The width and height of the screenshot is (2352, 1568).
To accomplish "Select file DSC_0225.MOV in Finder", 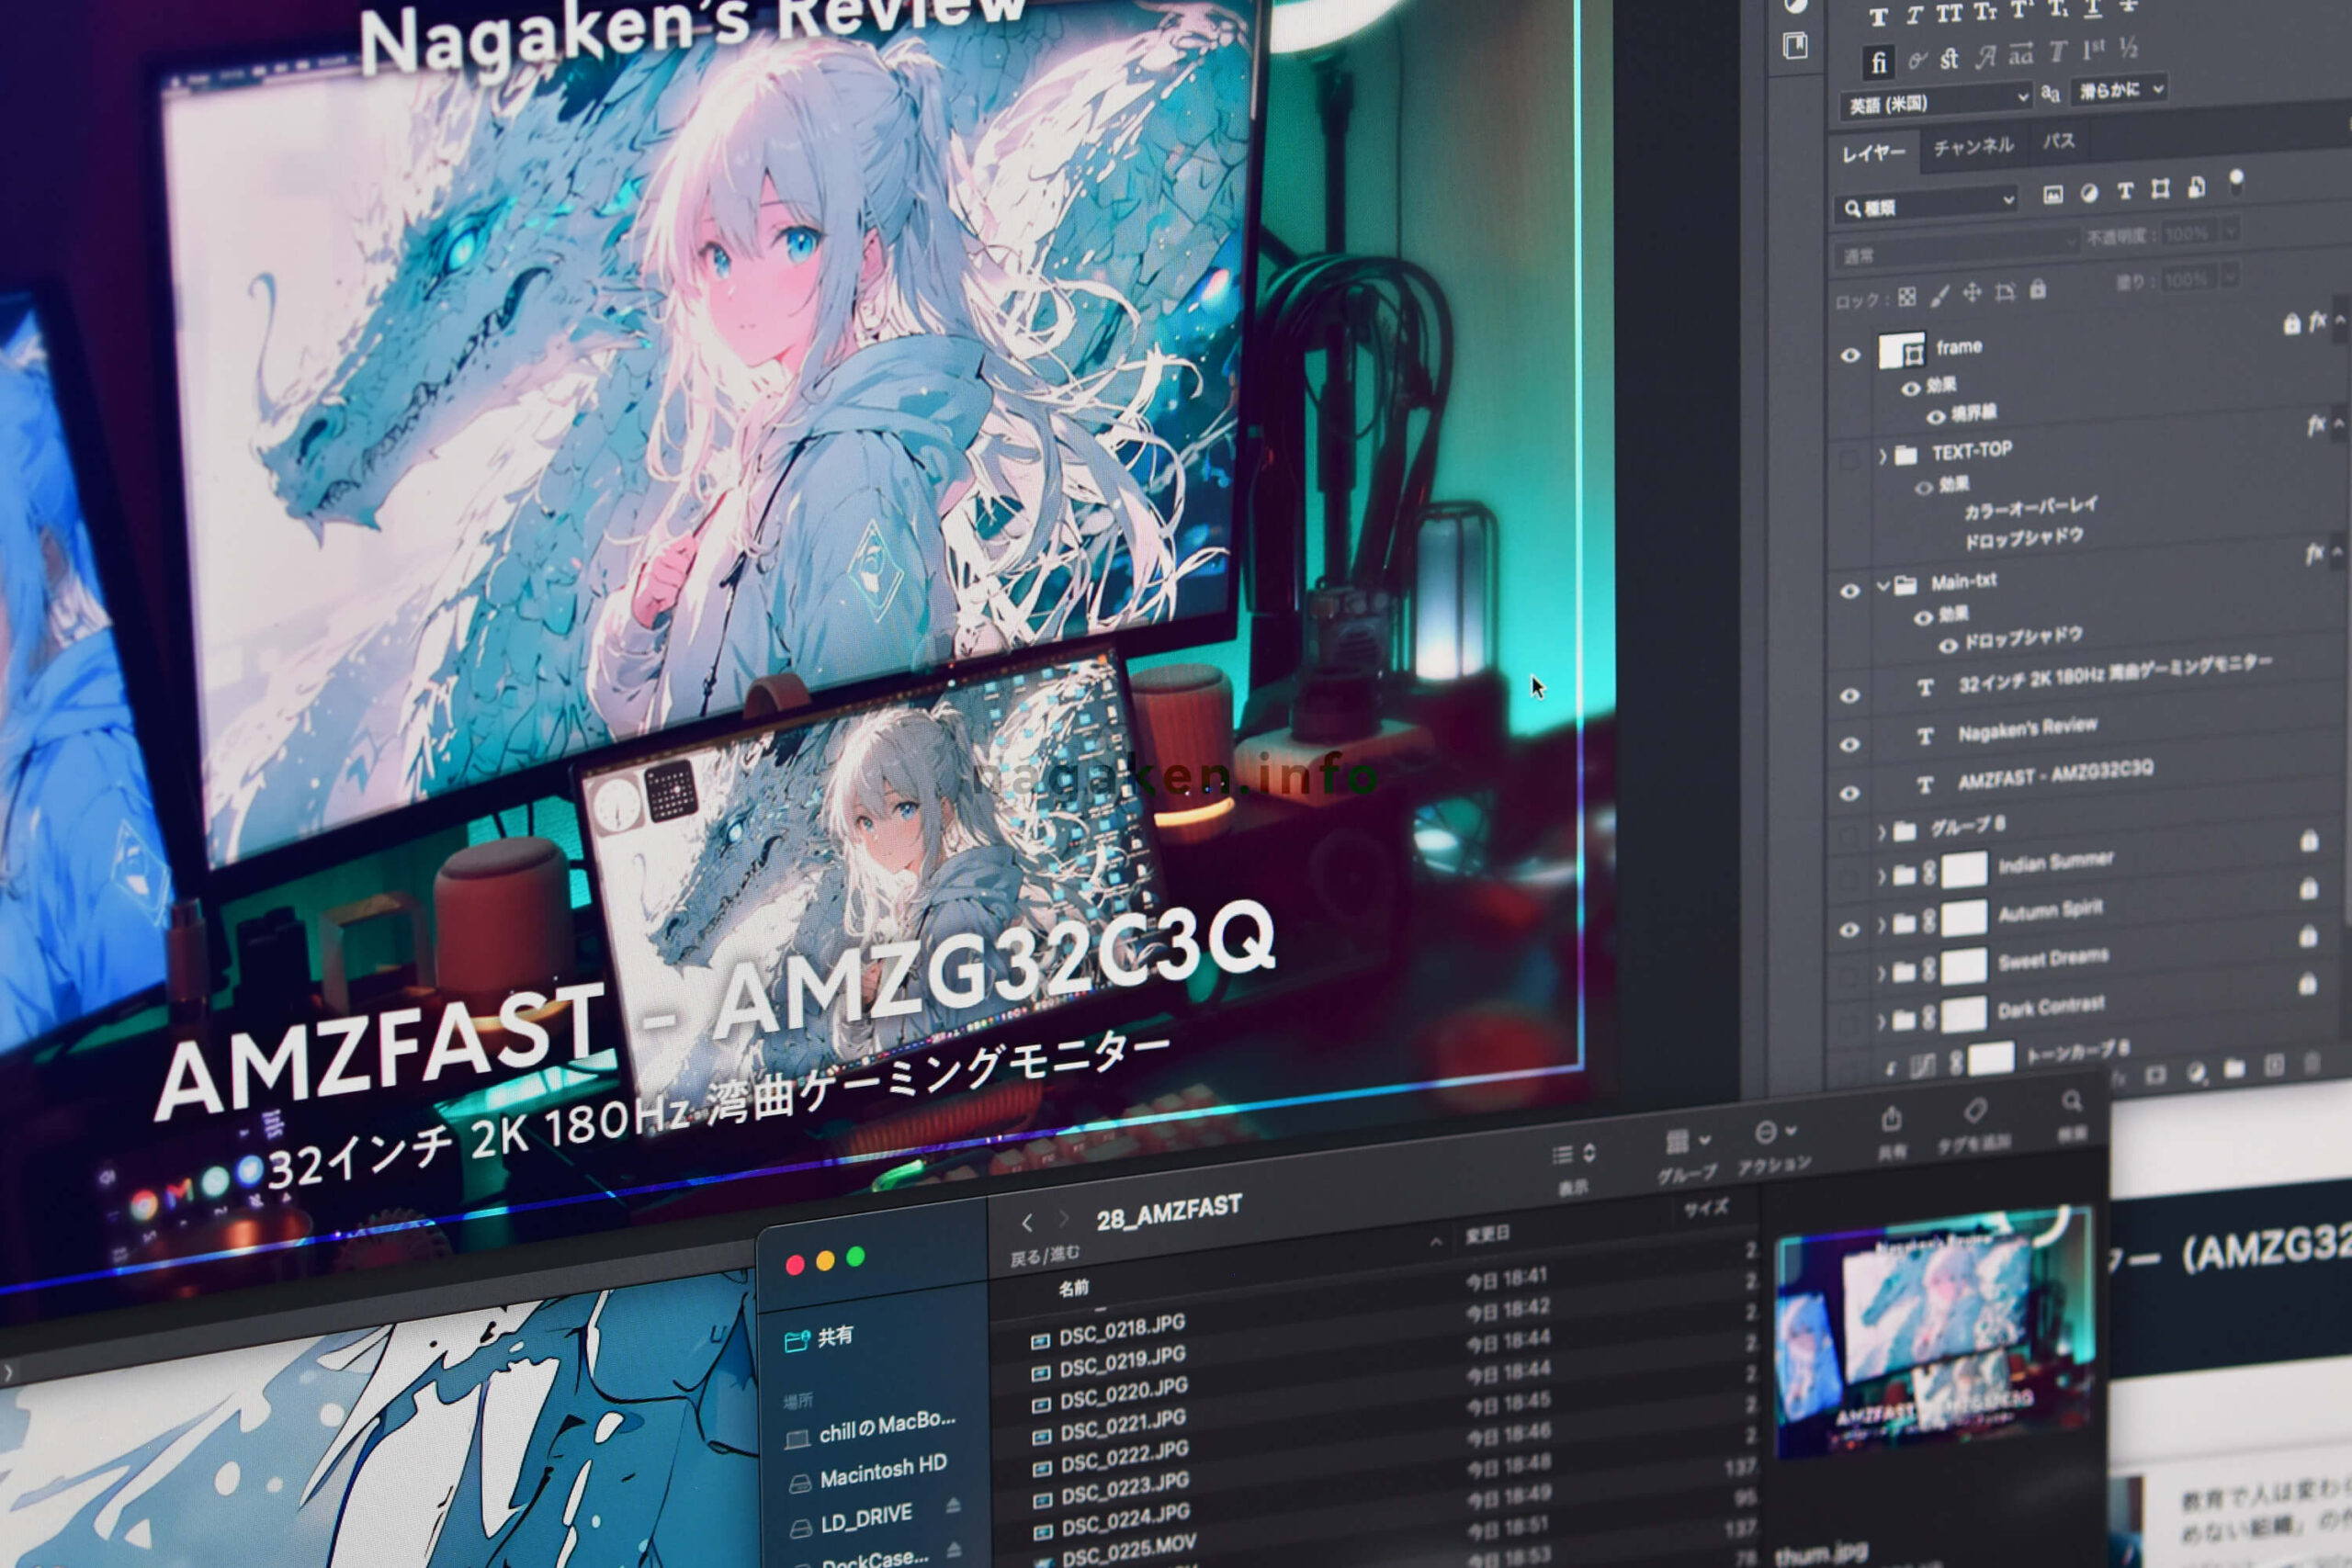I will pyautogui.click(x=1114, y=1552).
